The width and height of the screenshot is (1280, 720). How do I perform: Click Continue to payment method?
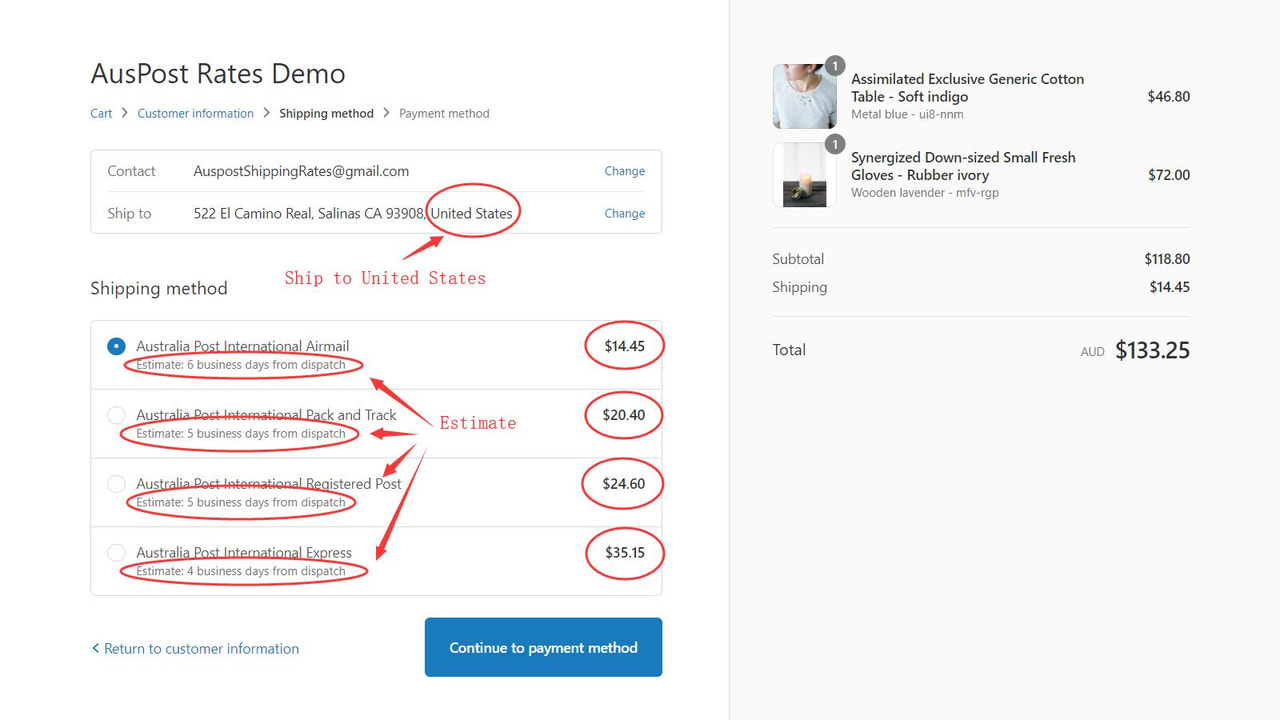(x=542, y=647)
